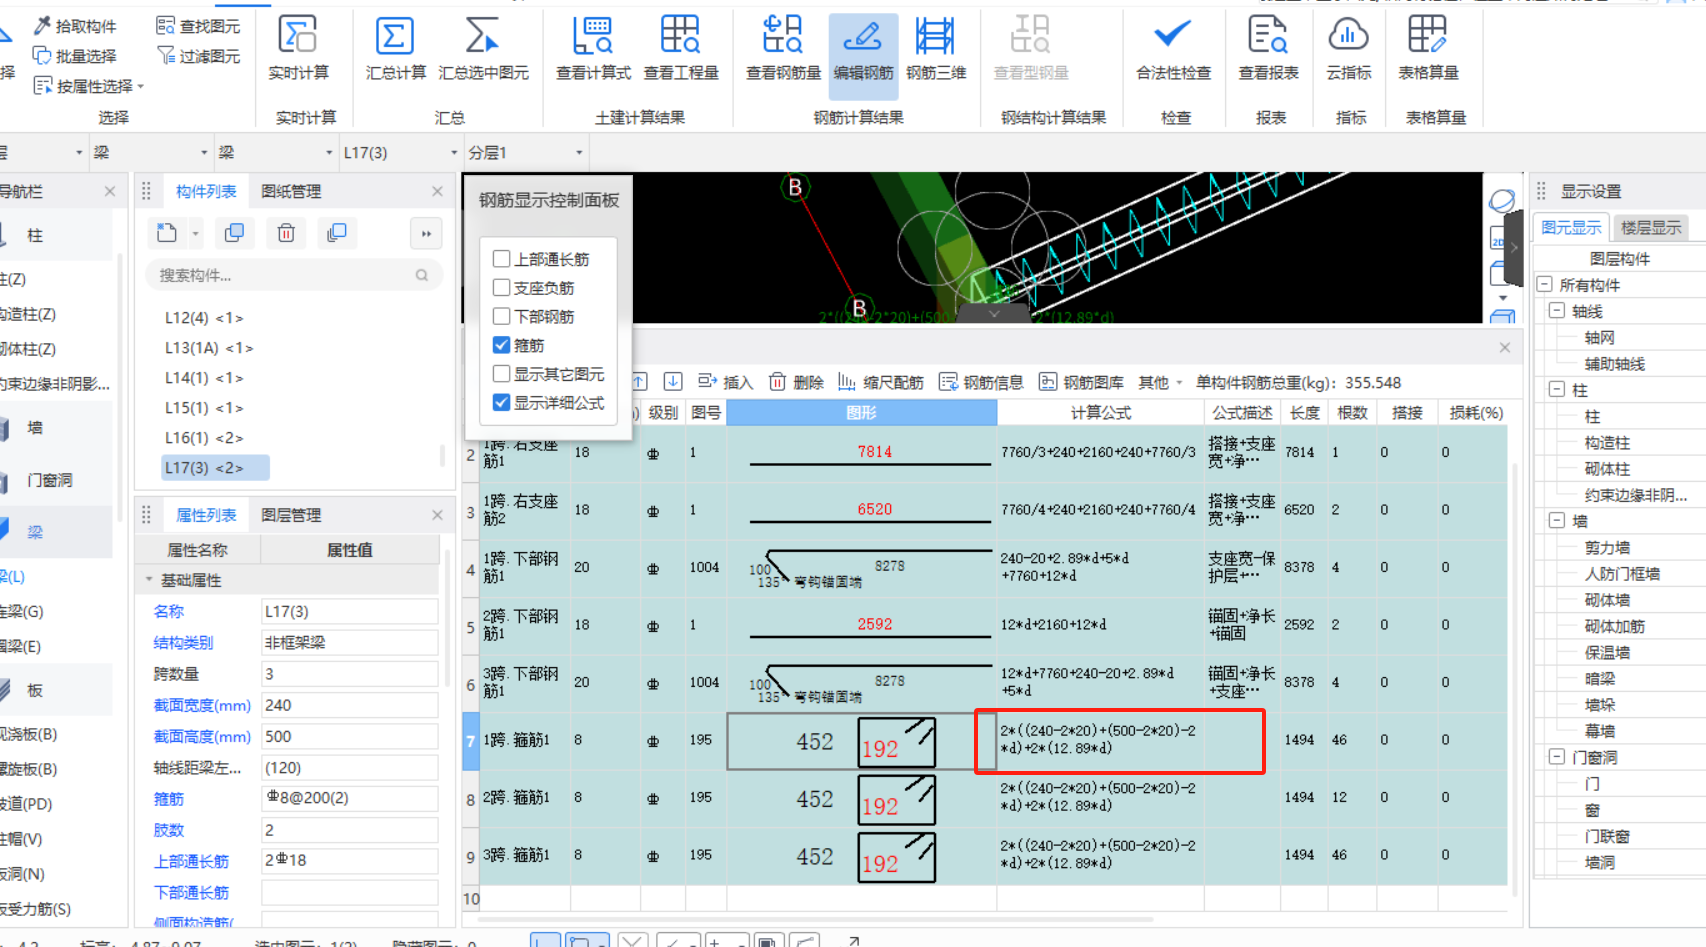1706x947 pixels.
Task: Open 钢筋图库 in rebar toolbar
Action: pos(1081,382)
